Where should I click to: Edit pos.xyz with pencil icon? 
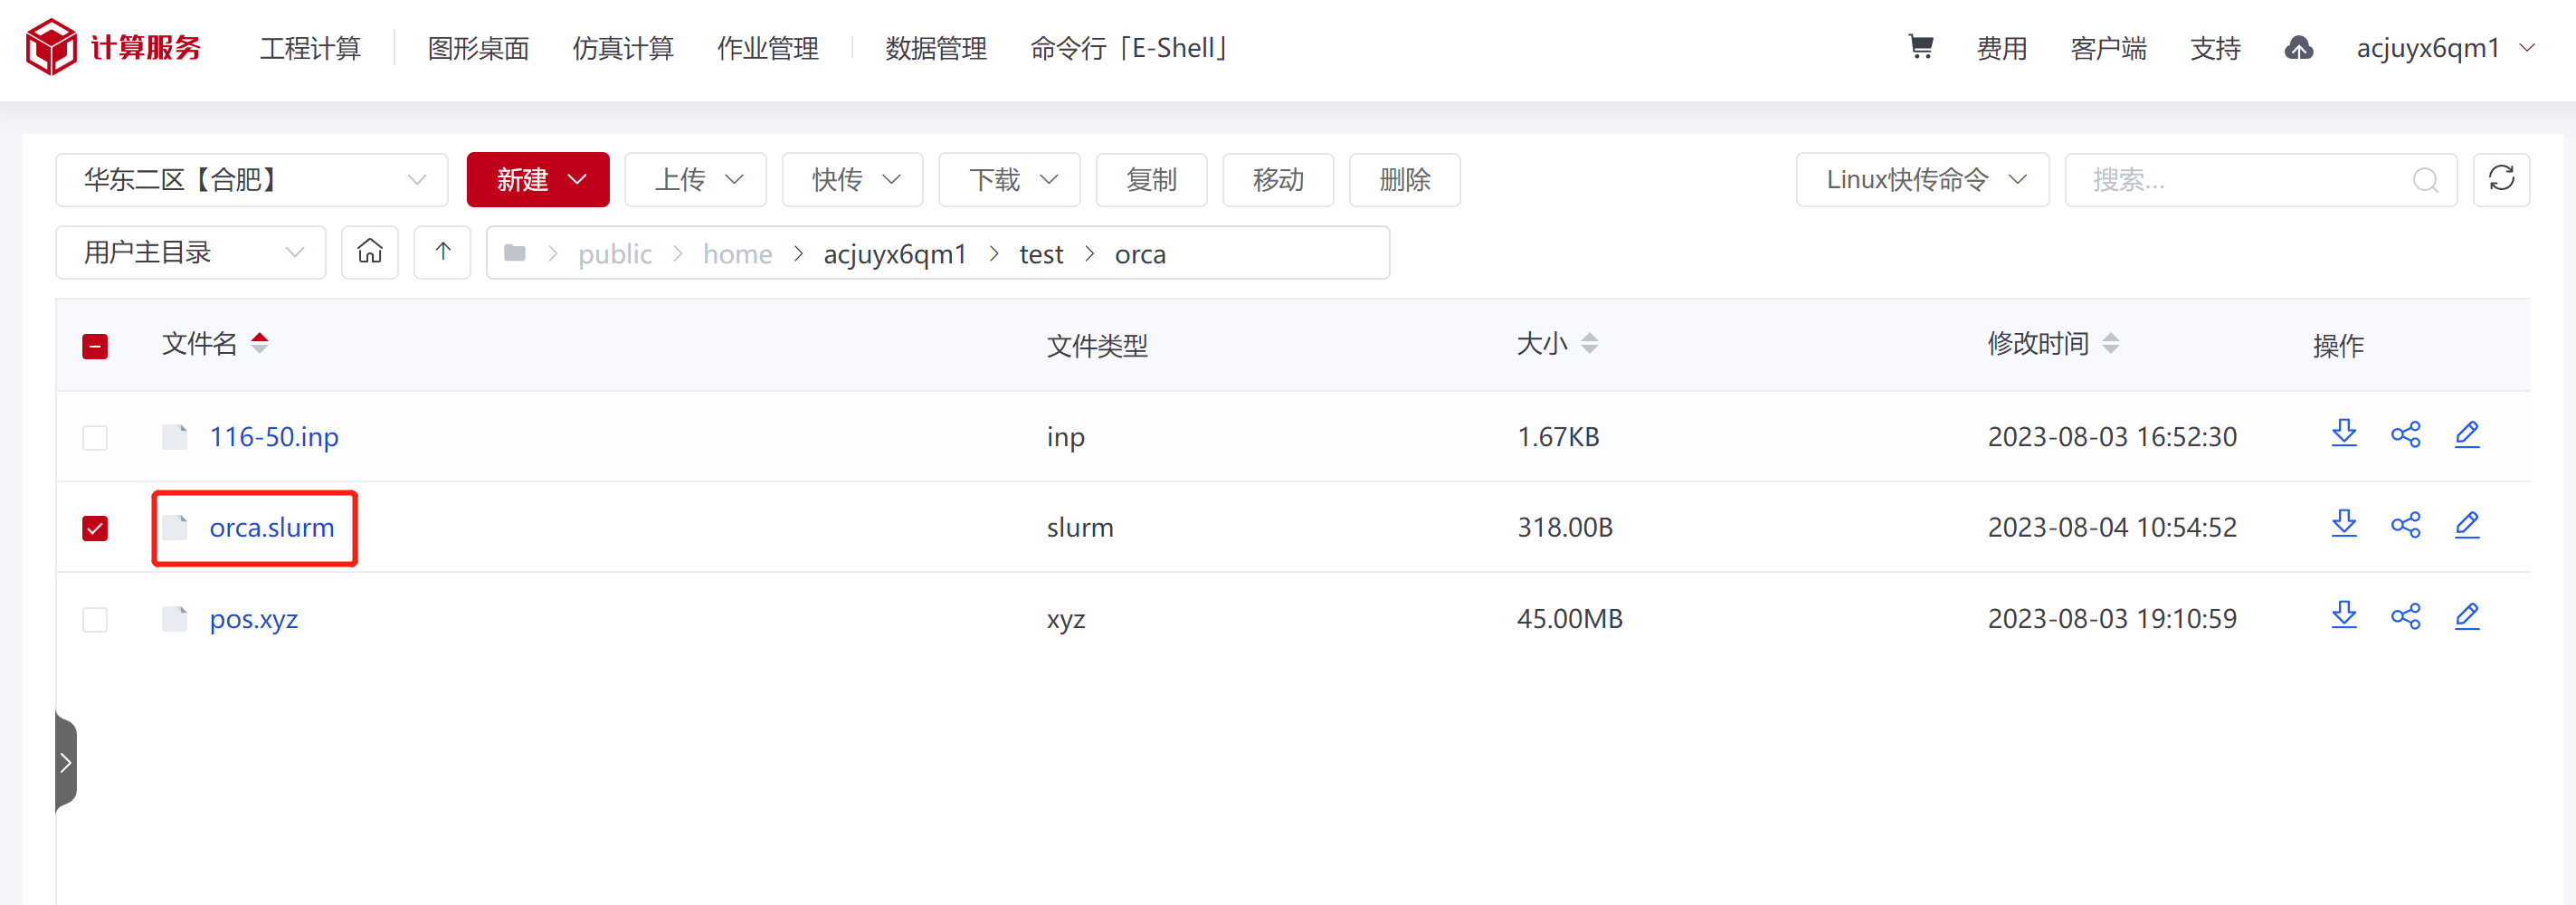2467,616
